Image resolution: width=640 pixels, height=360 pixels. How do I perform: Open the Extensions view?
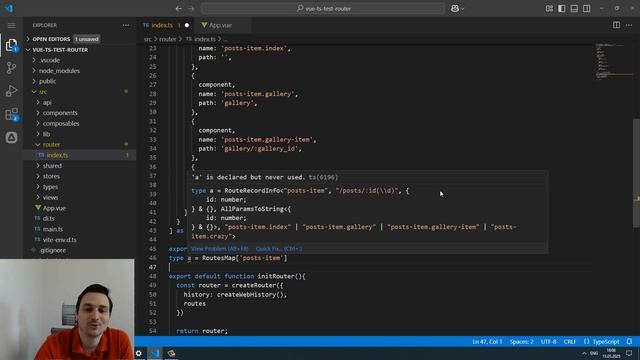point(11,114)
